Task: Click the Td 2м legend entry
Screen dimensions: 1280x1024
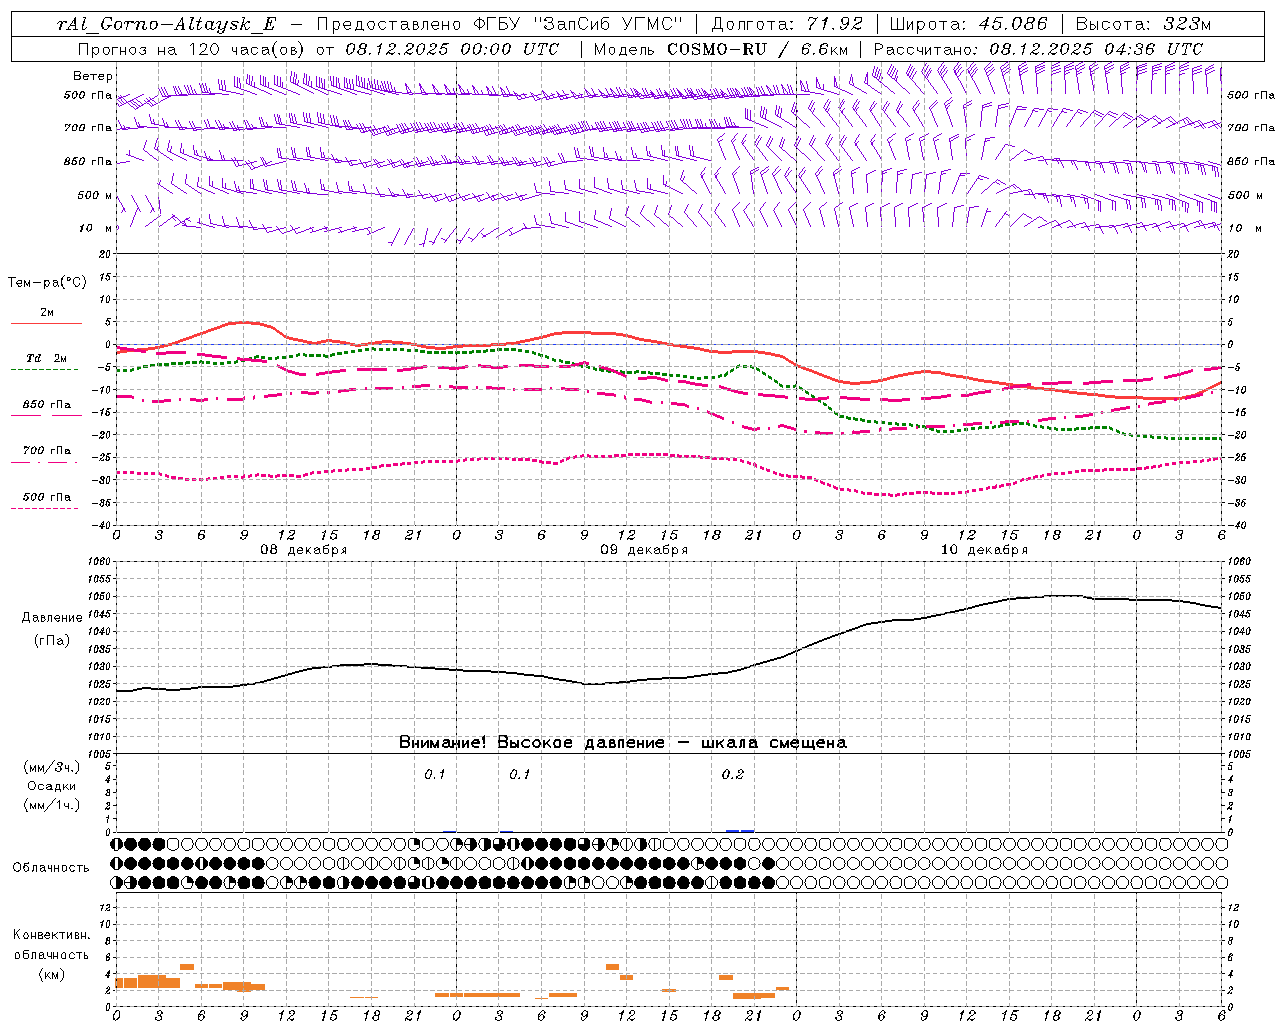Action: coord(46,362)
